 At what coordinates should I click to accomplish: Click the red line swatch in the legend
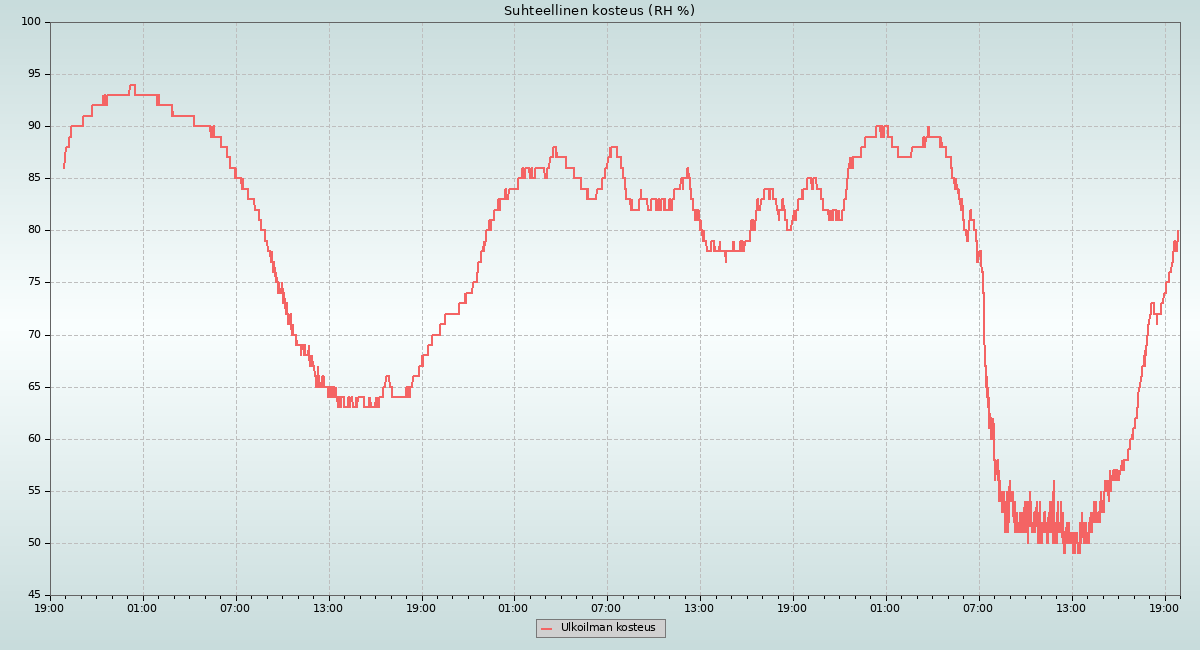click(546, 629)
